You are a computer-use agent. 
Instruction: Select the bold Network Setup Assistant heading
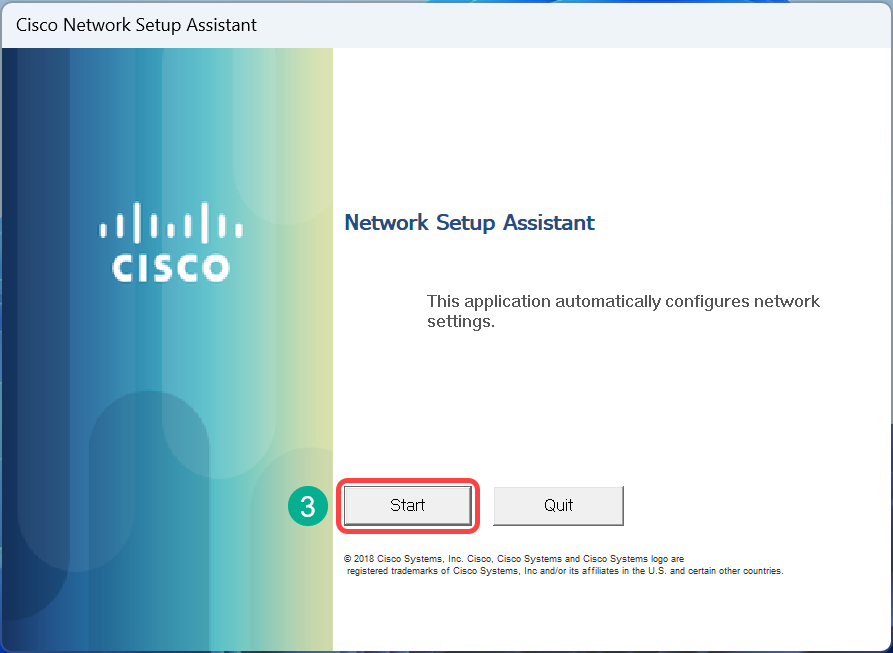point(469,222)
